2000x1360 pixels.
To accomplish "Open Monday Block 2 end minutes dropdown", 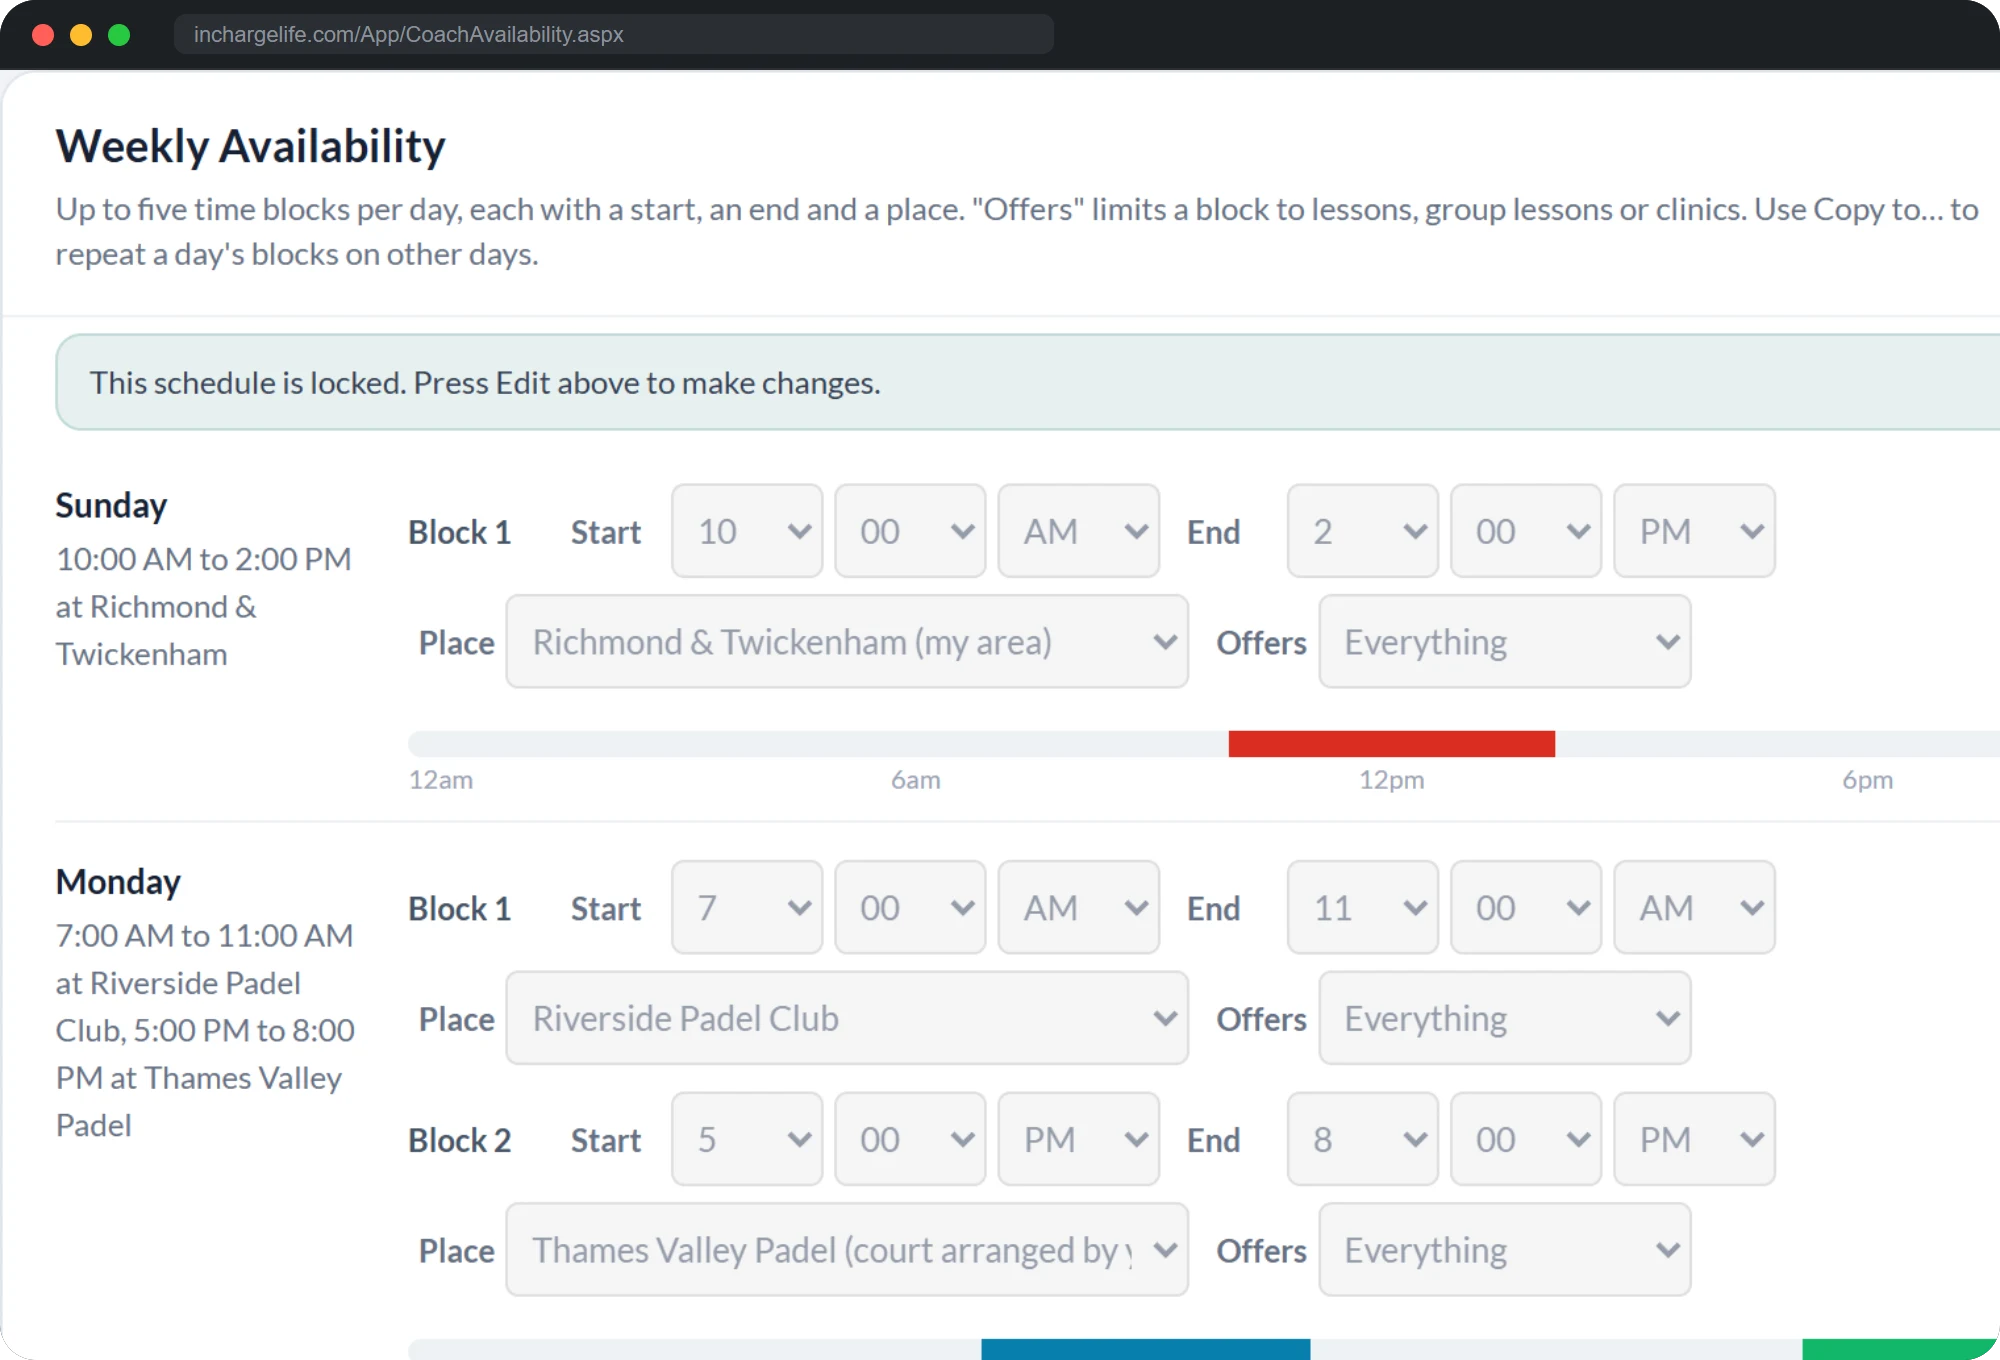I will pos(1526,1139).
